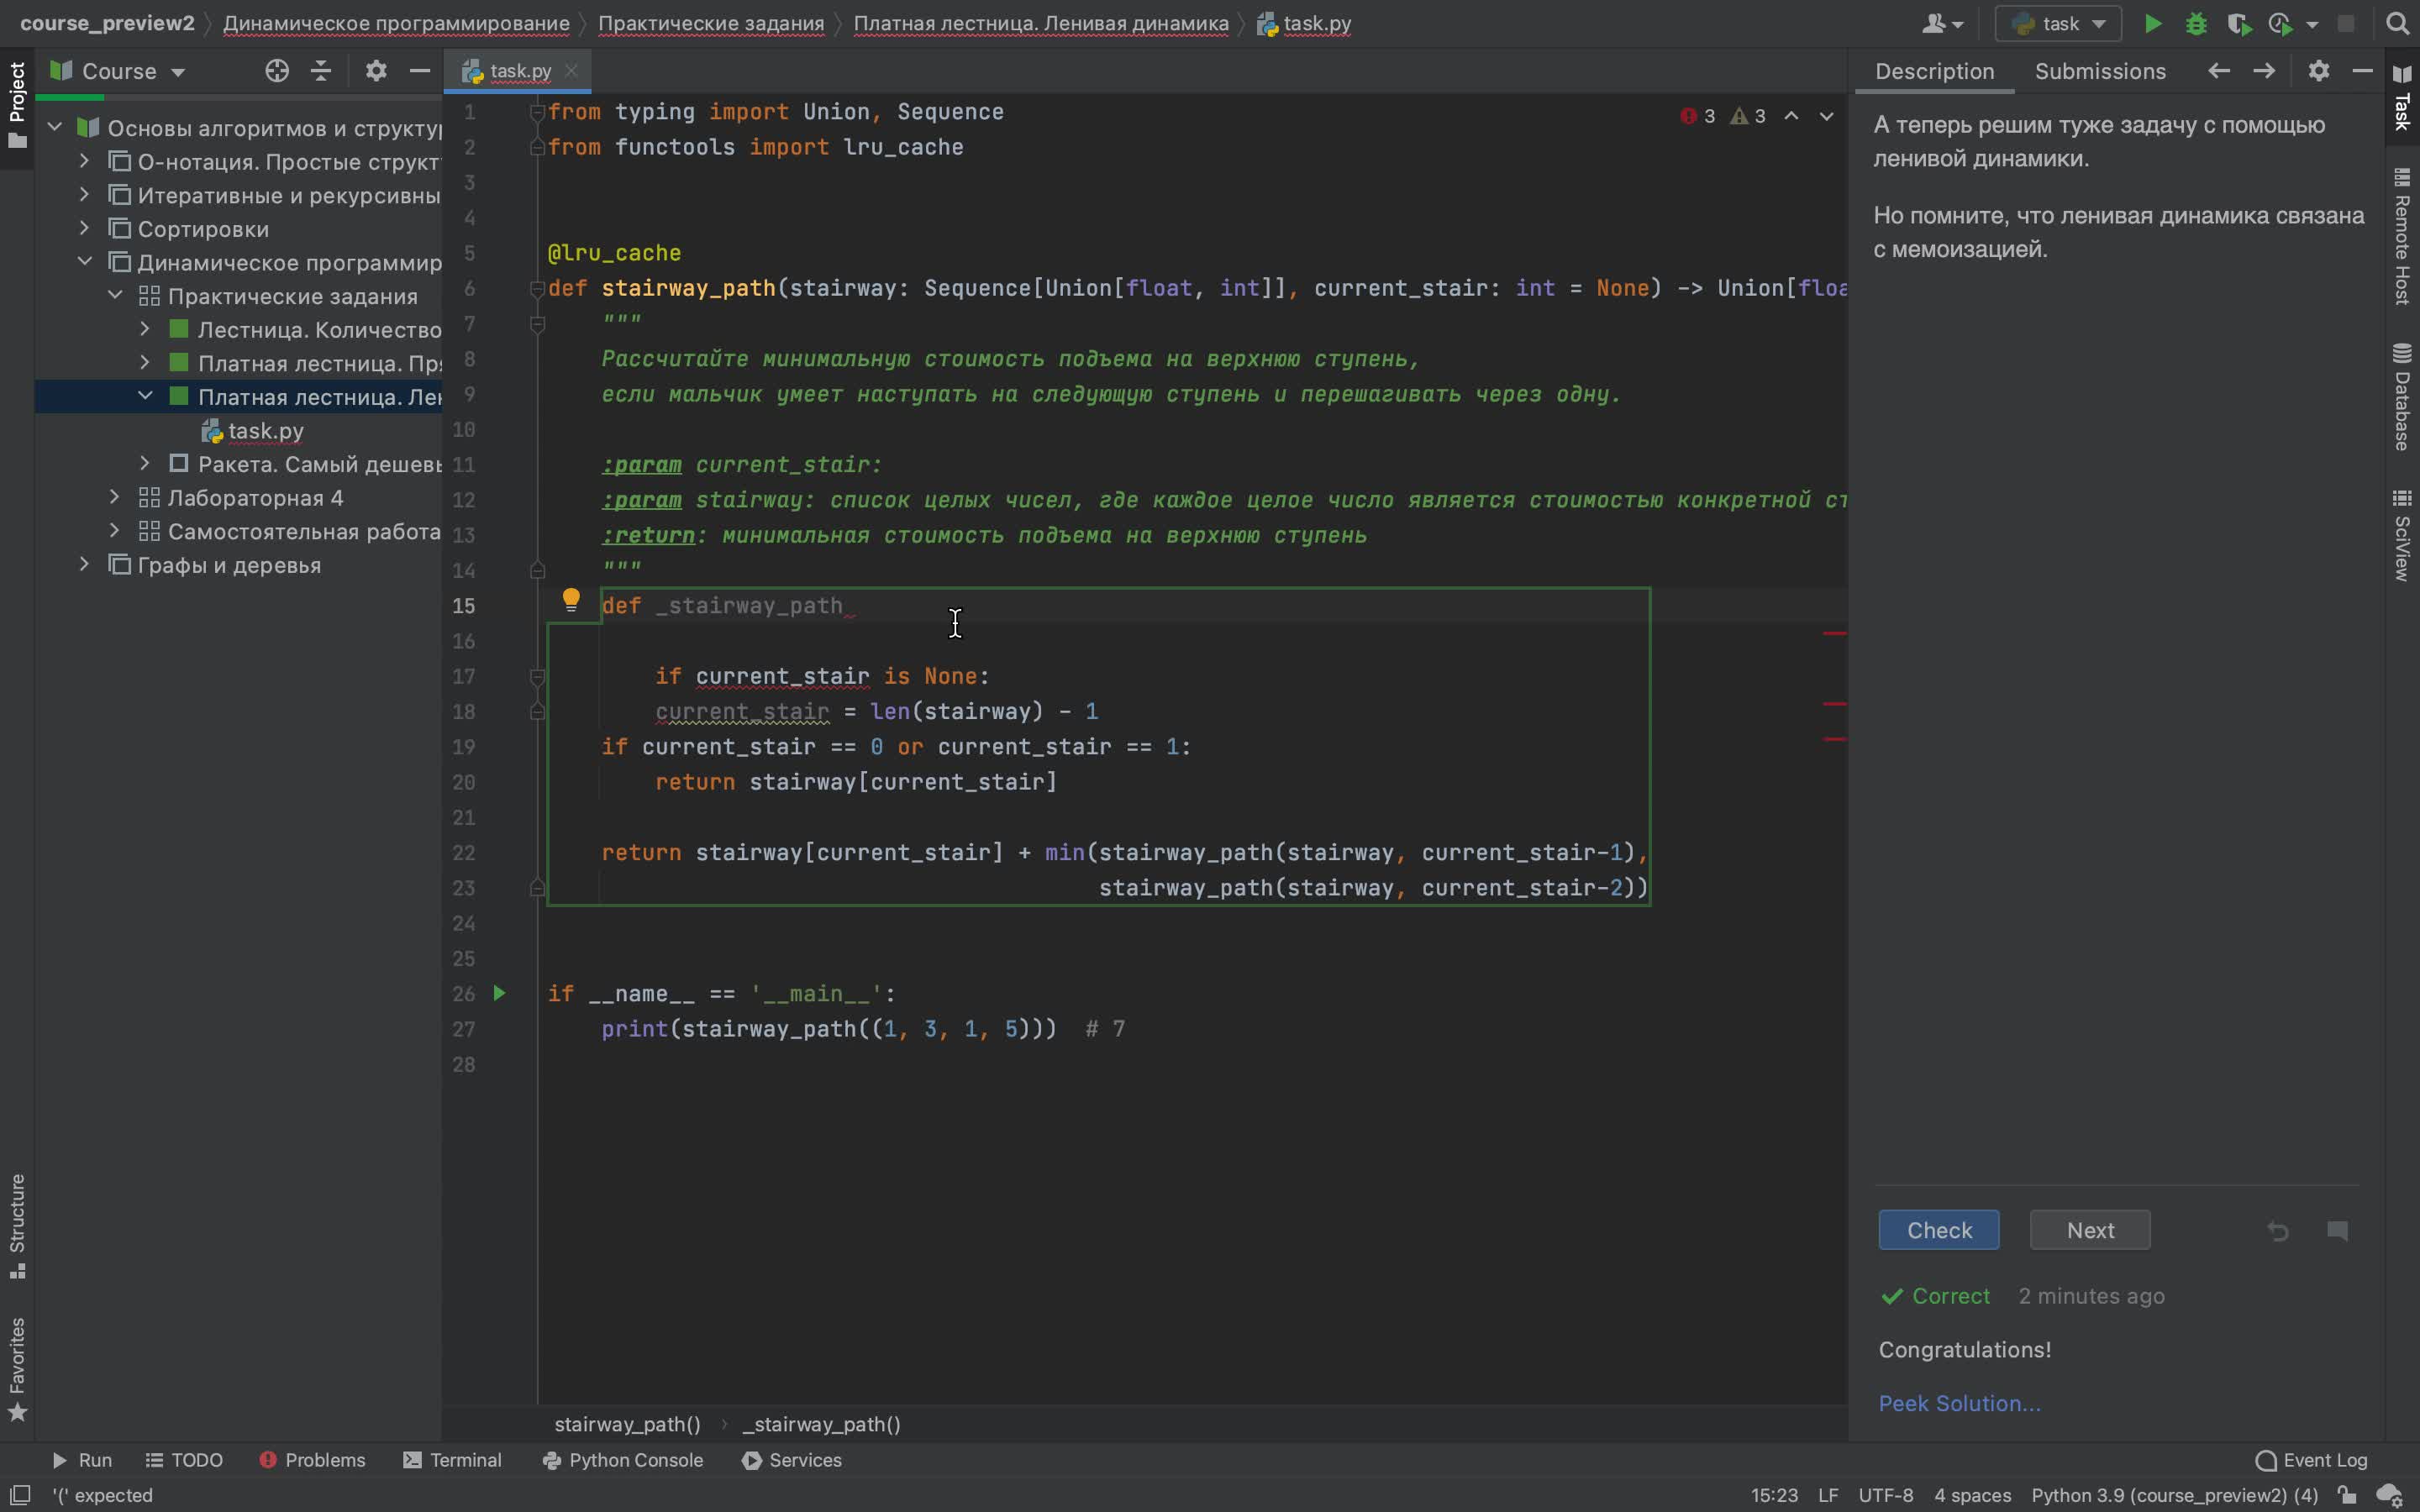This screenshot has width=2420, height=1512.
Task: Go to next task arrow in Description panel
Action: click(2264, 71)
